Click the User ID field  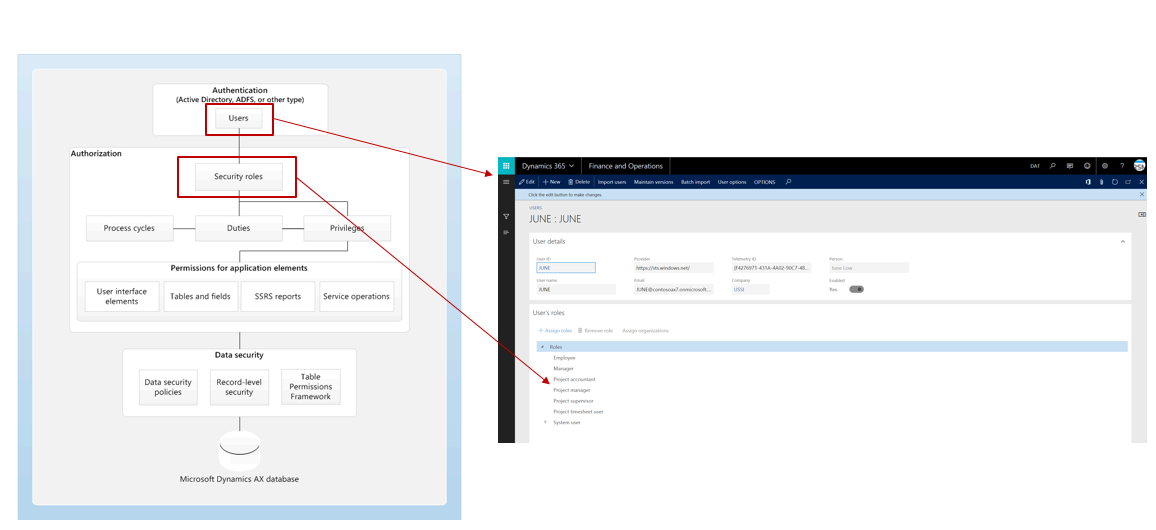point(565,268)
